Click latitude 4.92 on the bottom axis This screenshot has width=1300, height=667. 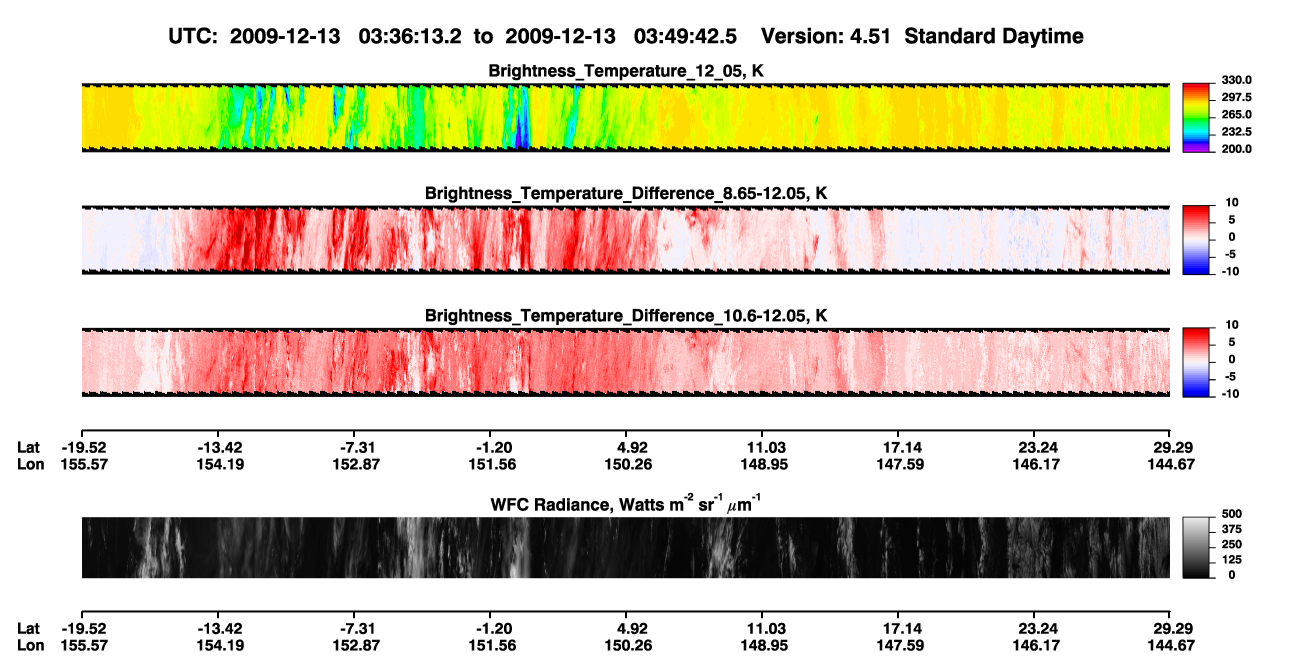(x=630, y=628)
